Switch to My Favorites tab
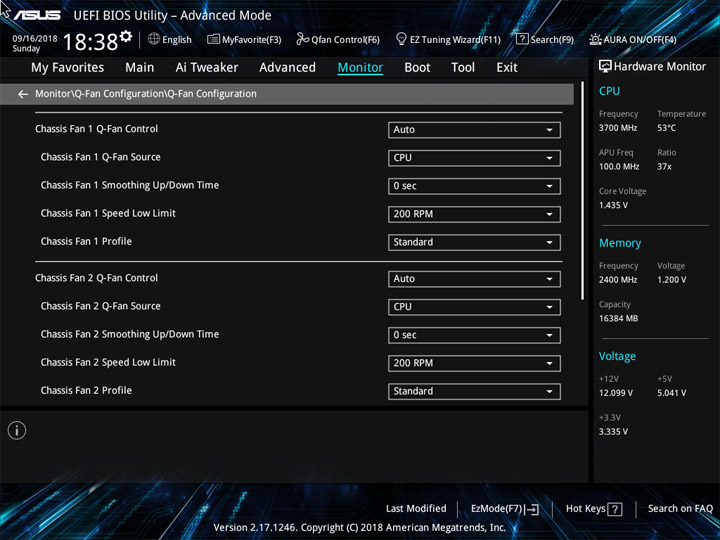 click(x=68, y=68)
